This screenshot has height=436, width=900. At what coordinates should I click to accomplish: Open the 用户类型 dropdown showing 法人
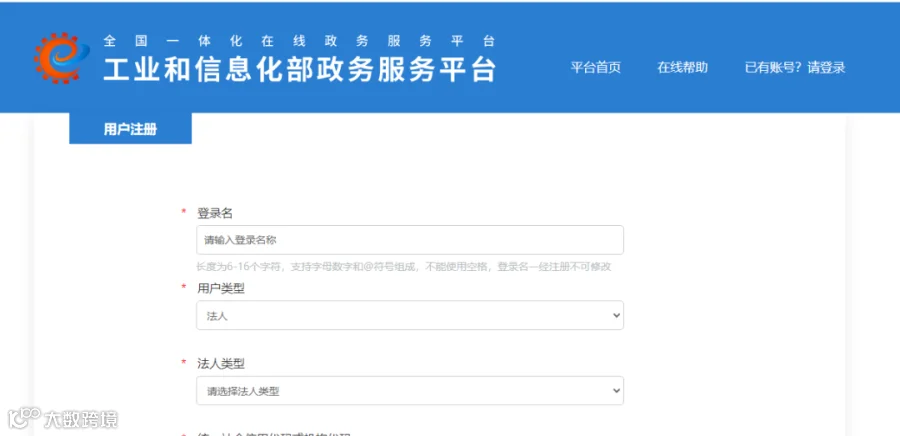coord(410,315)
